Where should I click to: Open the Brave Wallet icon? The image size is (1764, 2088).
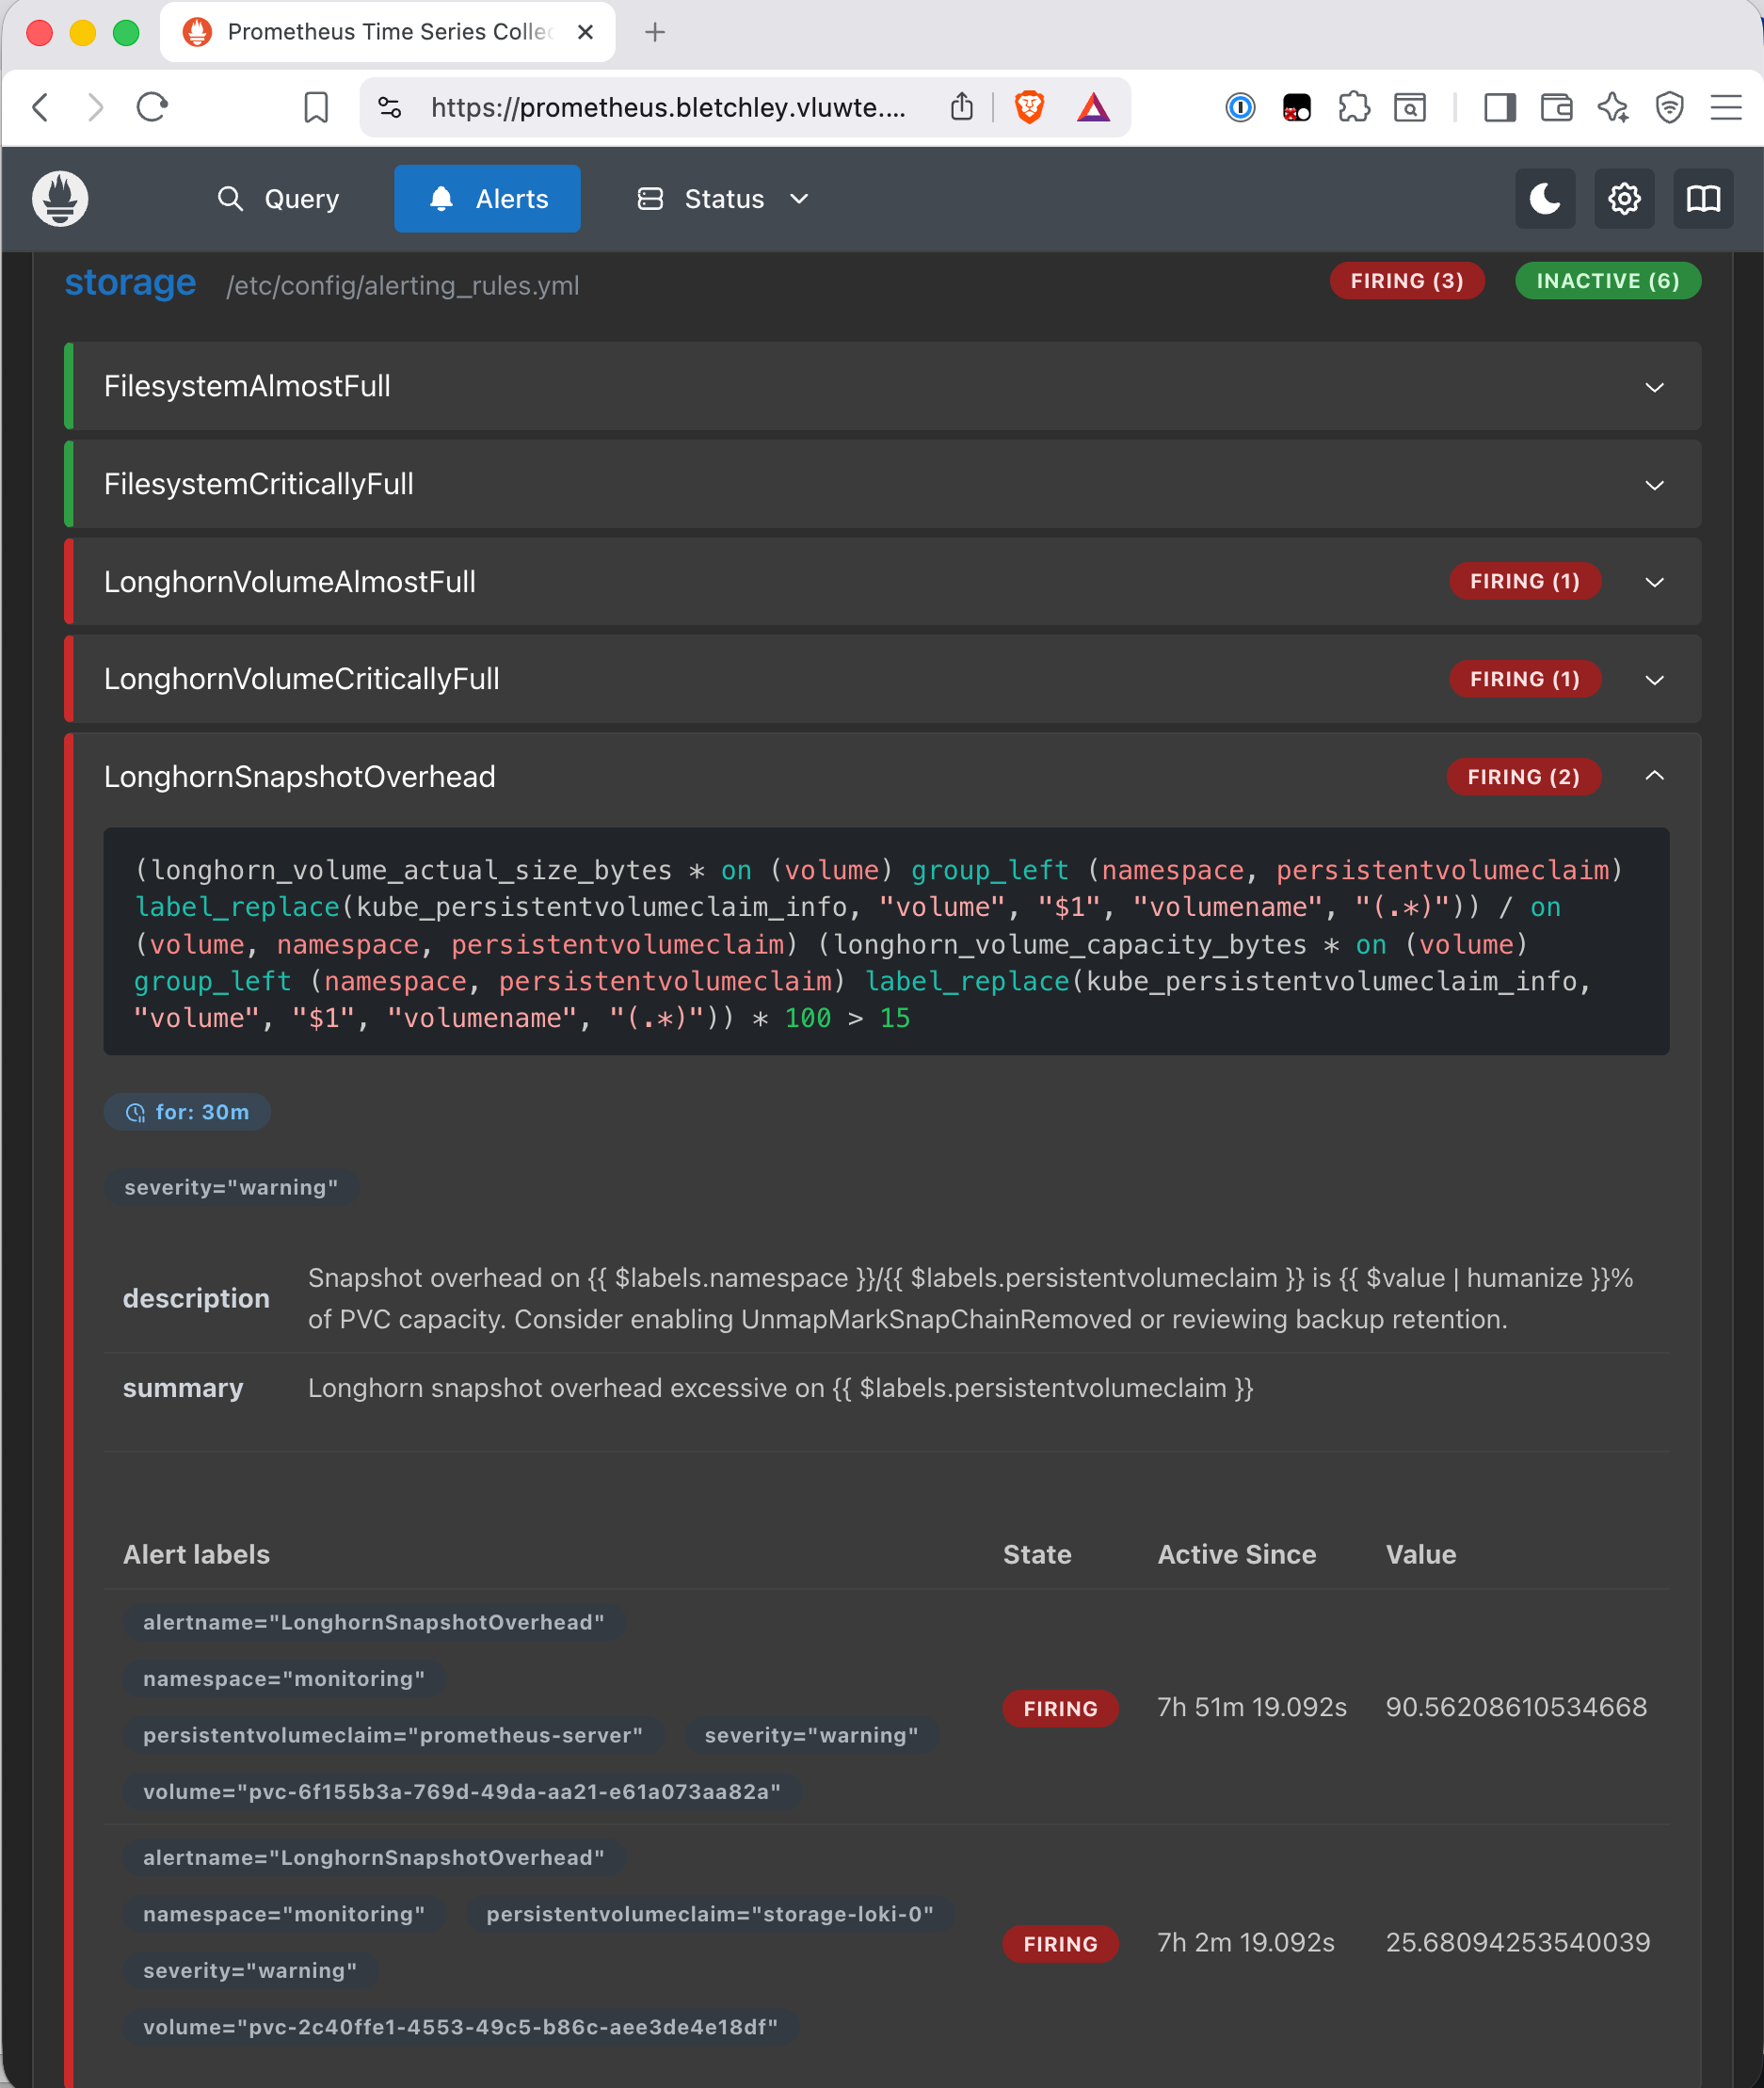(1557, 107)
